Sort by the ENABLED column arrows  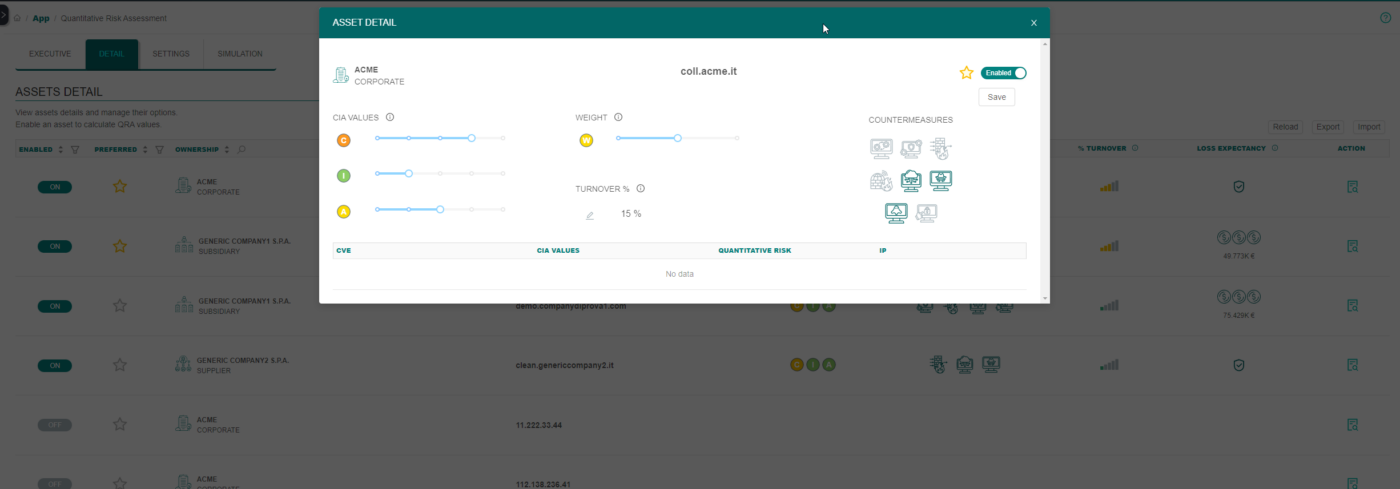62,149
